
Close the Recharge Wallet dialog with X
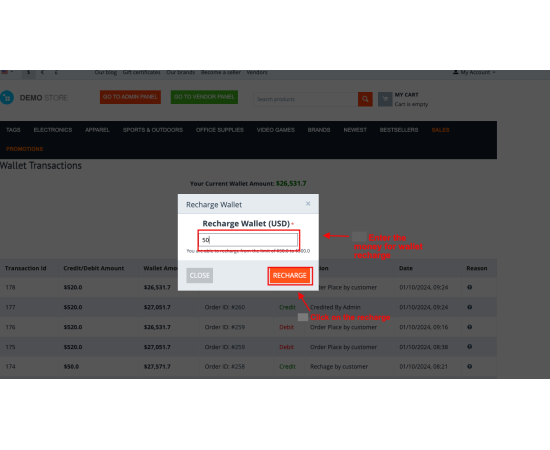click(x=308, y=203)
